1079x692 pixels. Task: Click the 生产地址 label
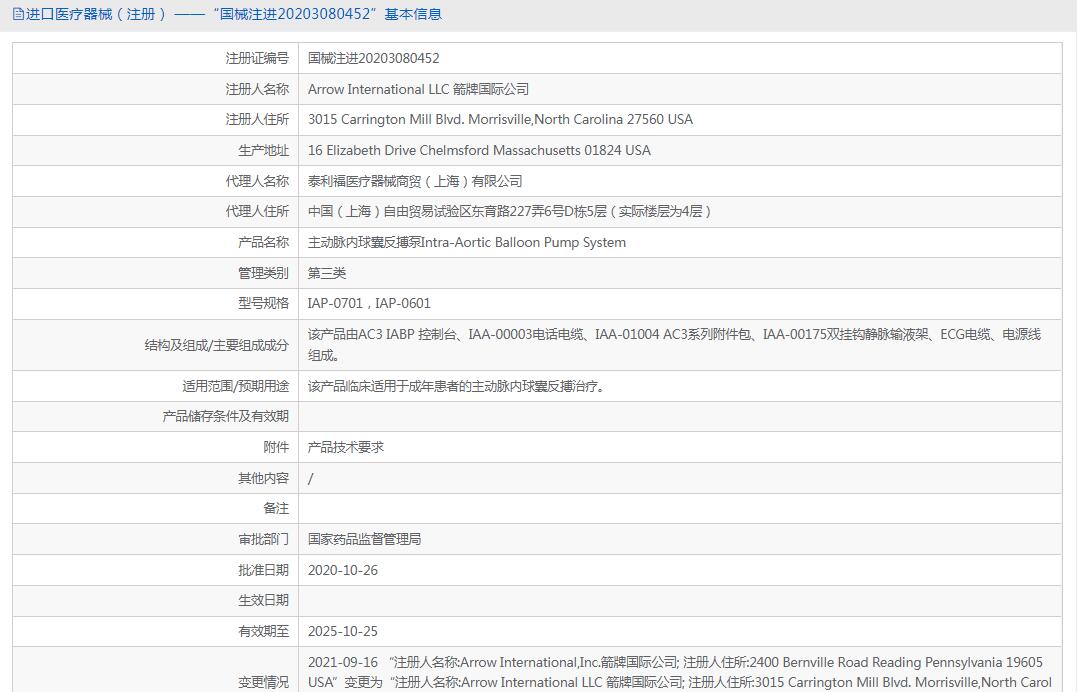pyautogui.click(x=263, y=151)
